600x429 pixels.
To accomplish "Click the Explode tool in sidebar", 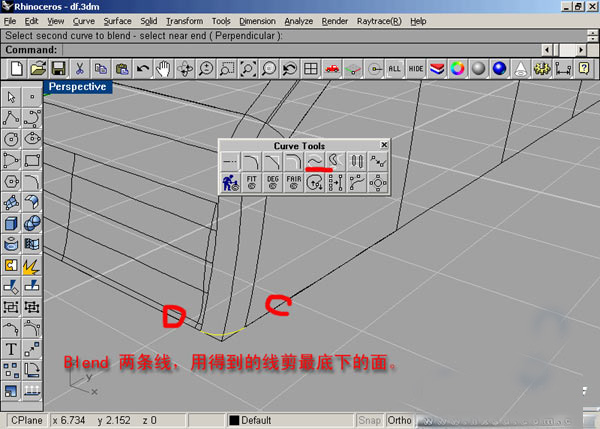I will (31, 265).
